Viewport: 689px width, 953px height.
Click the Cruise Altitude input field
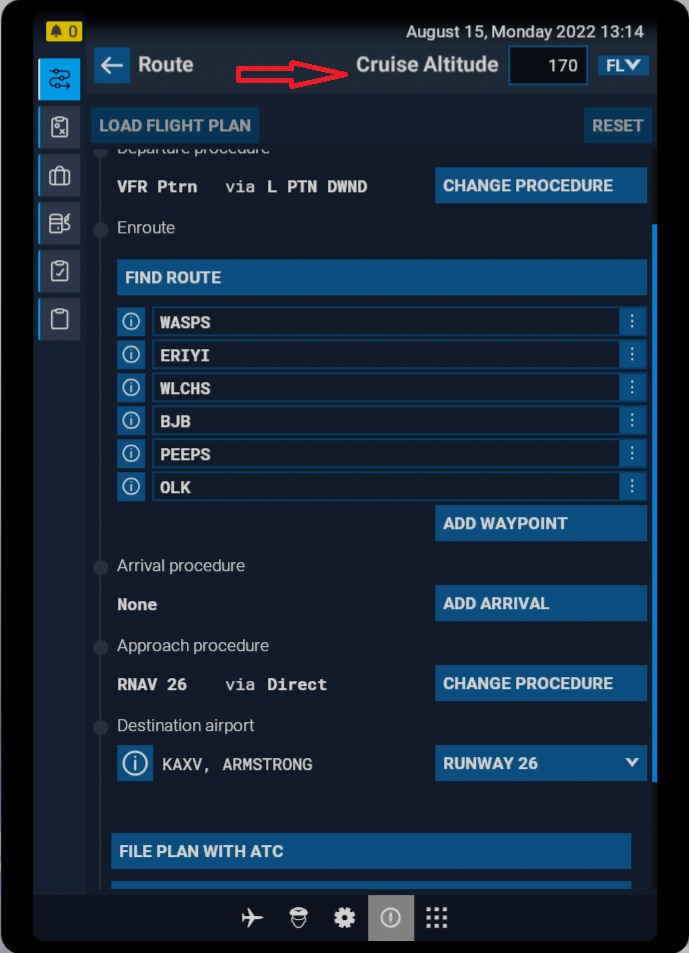tap(548, 66)
